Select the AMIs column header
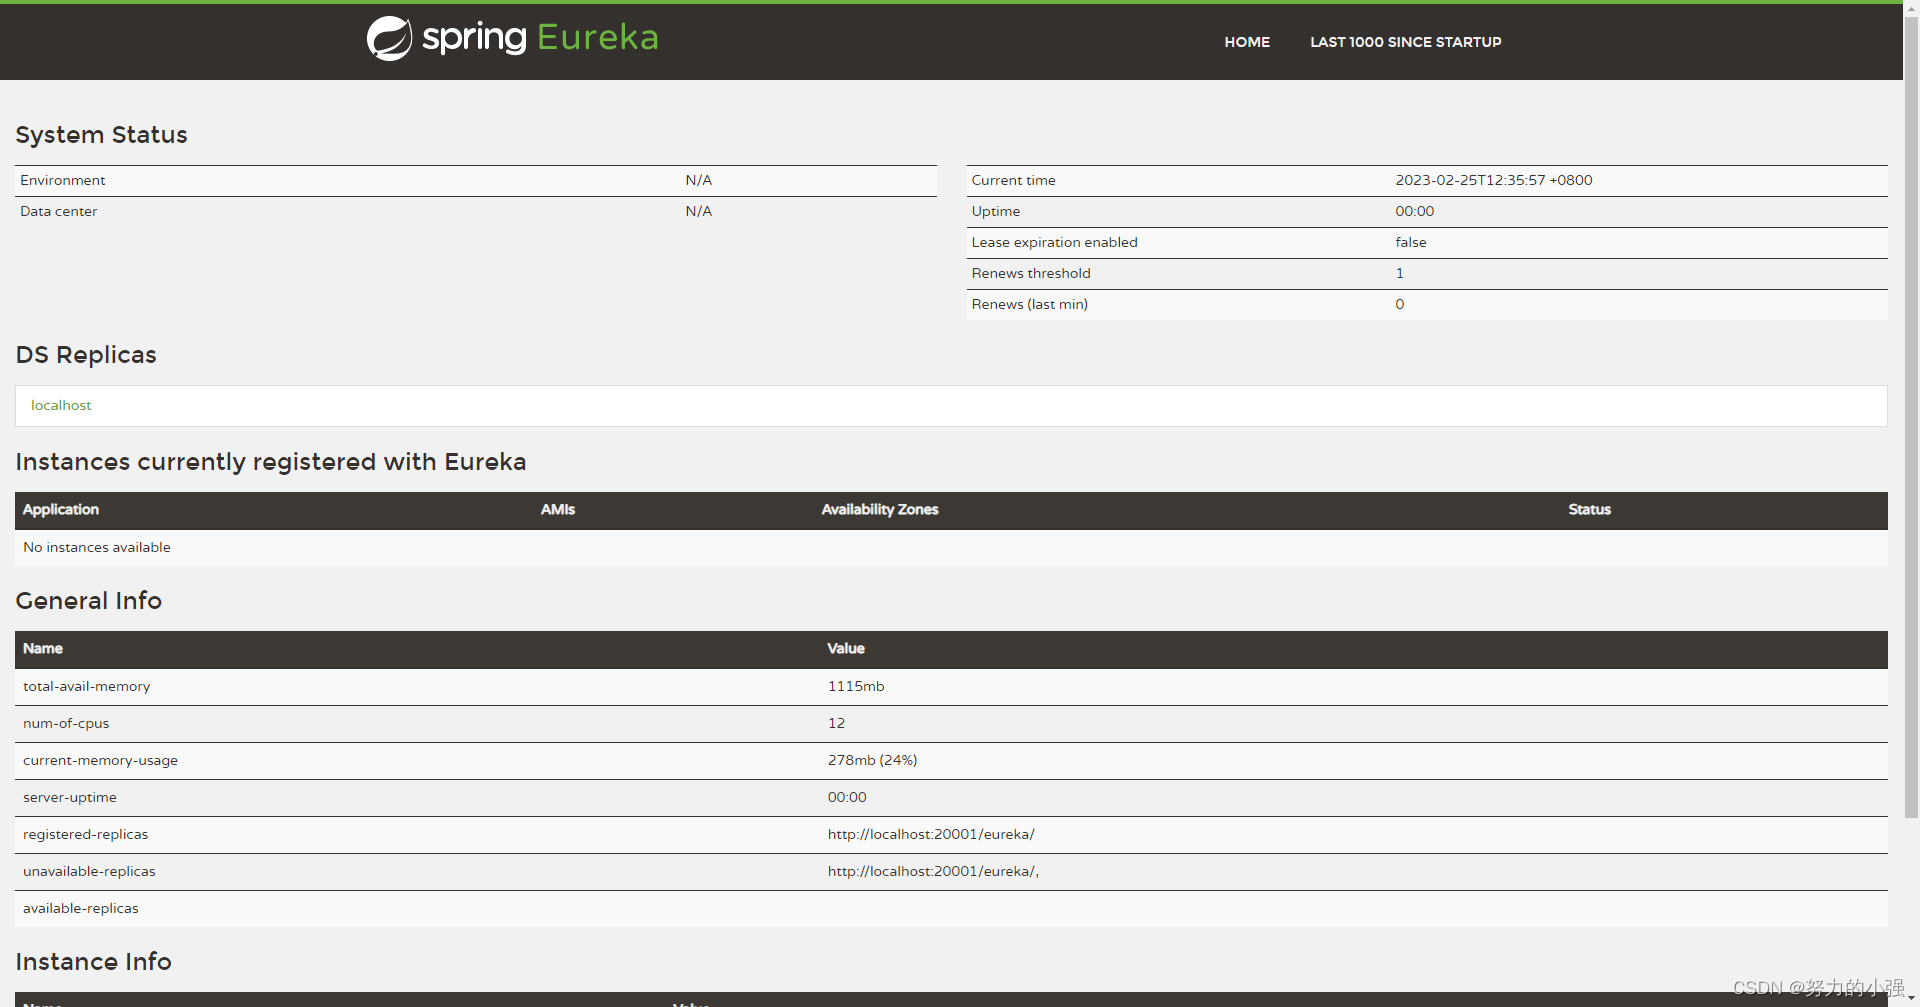Image resolution: width=1920 pixels, height=1007 pixels. click(x=558, y=509)
